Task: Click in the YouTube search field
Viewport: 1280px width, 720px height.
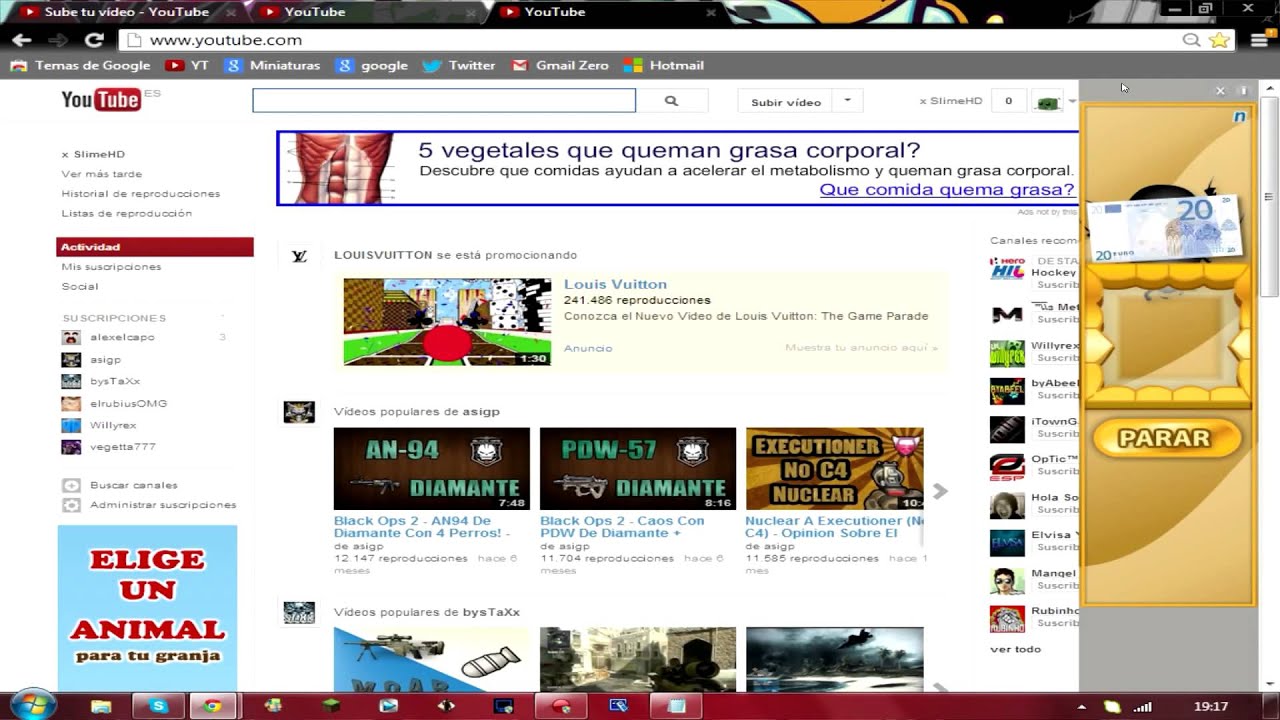Action: tap(444, 101)
